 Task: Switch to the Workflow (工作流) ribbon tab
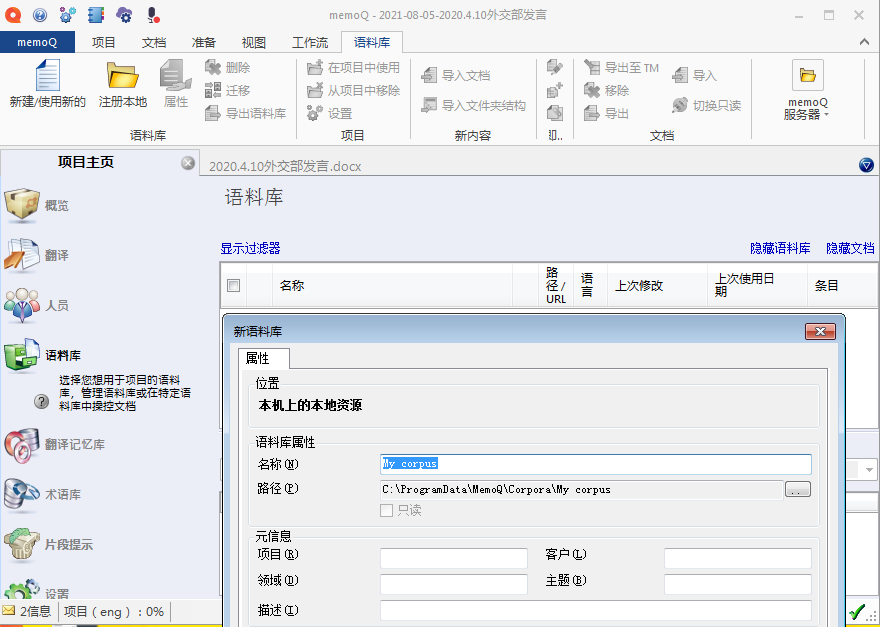tap(310, 42)
